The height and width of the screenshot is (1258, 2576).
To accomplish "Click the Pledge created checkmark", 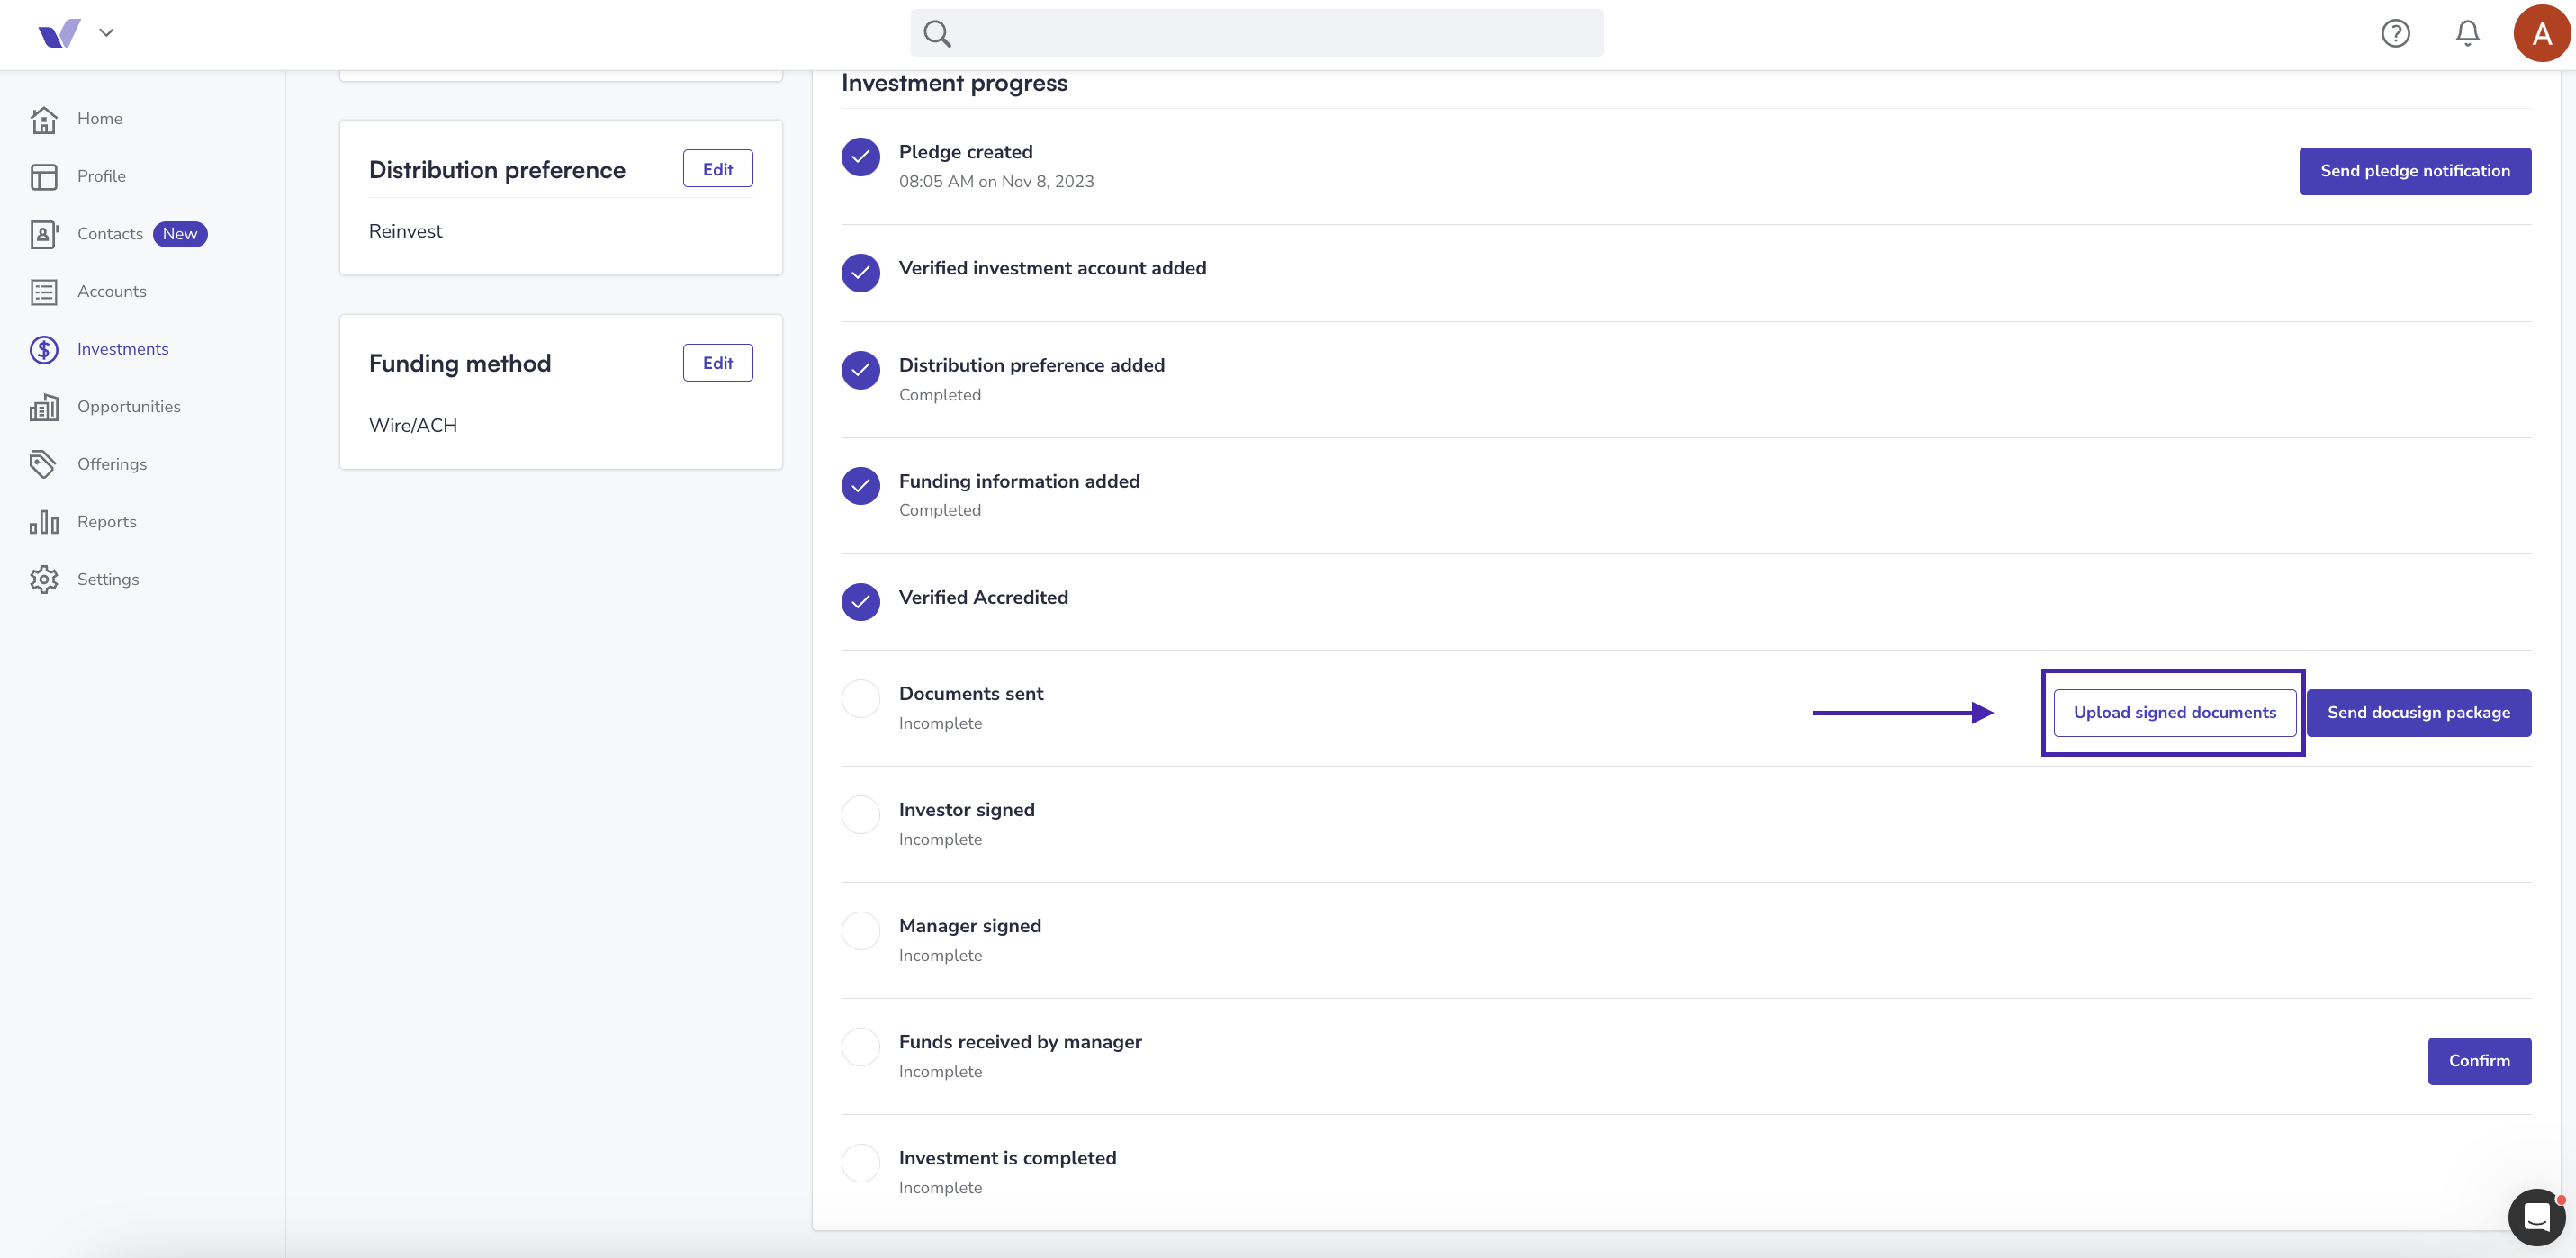I will click(x=860, y=157).
